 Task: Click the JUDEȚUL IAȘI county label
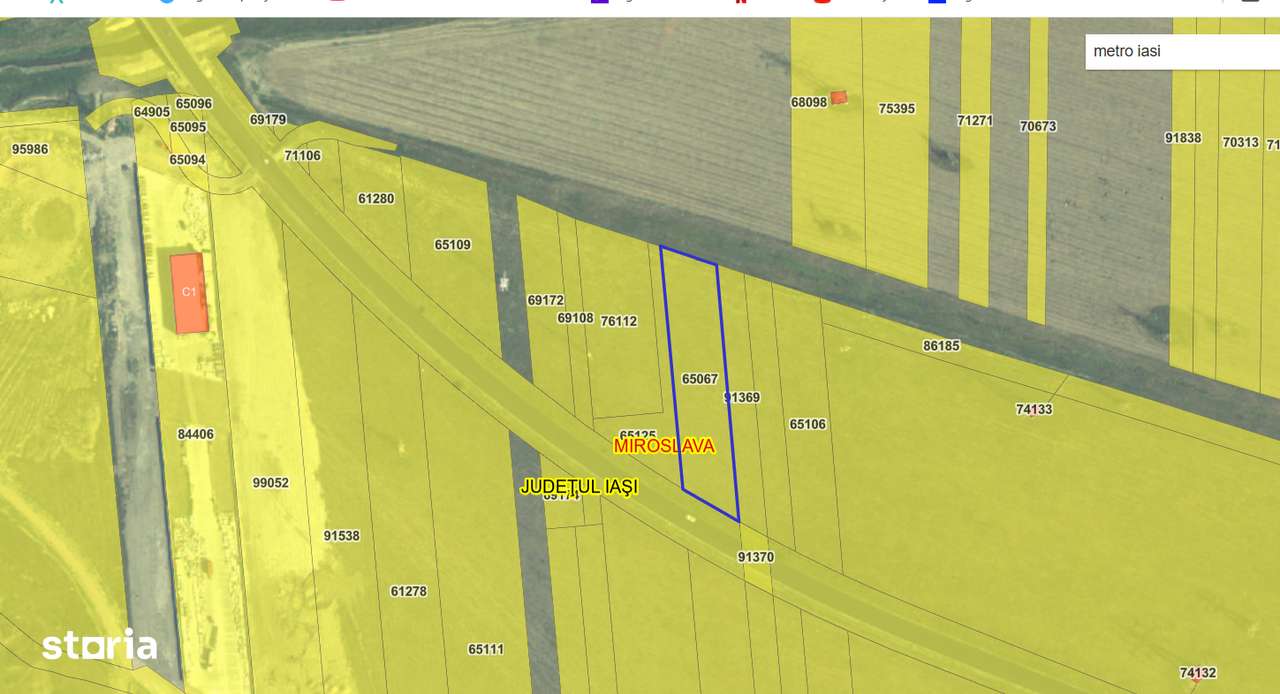click(579, 486)
